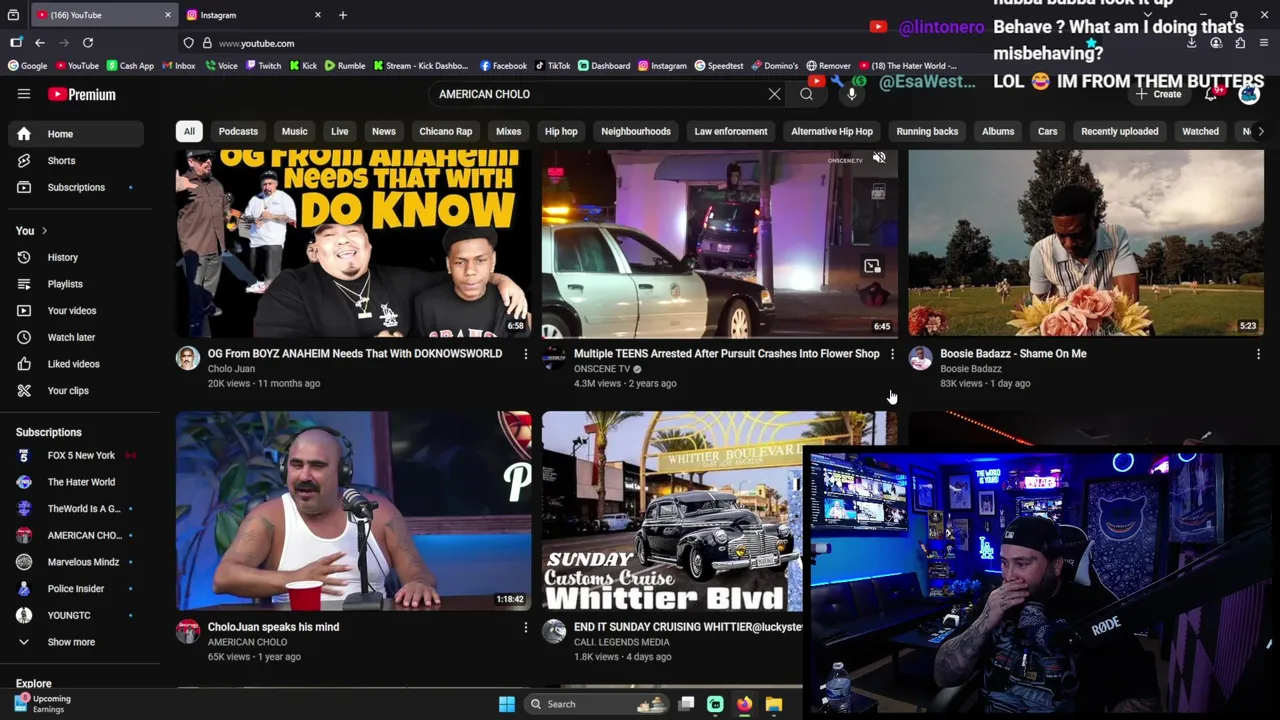Select the All filter chip

pos(189,131)
